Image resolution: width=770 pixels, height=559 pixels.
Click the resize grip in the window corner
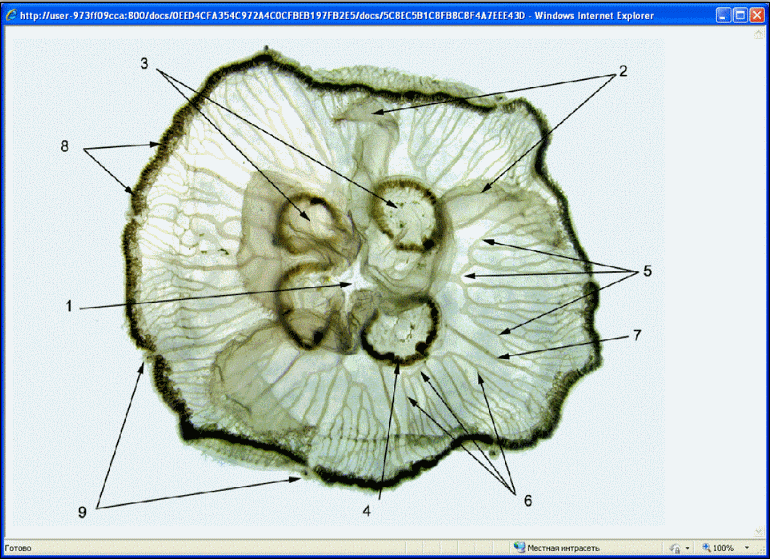tap(761, 550)
